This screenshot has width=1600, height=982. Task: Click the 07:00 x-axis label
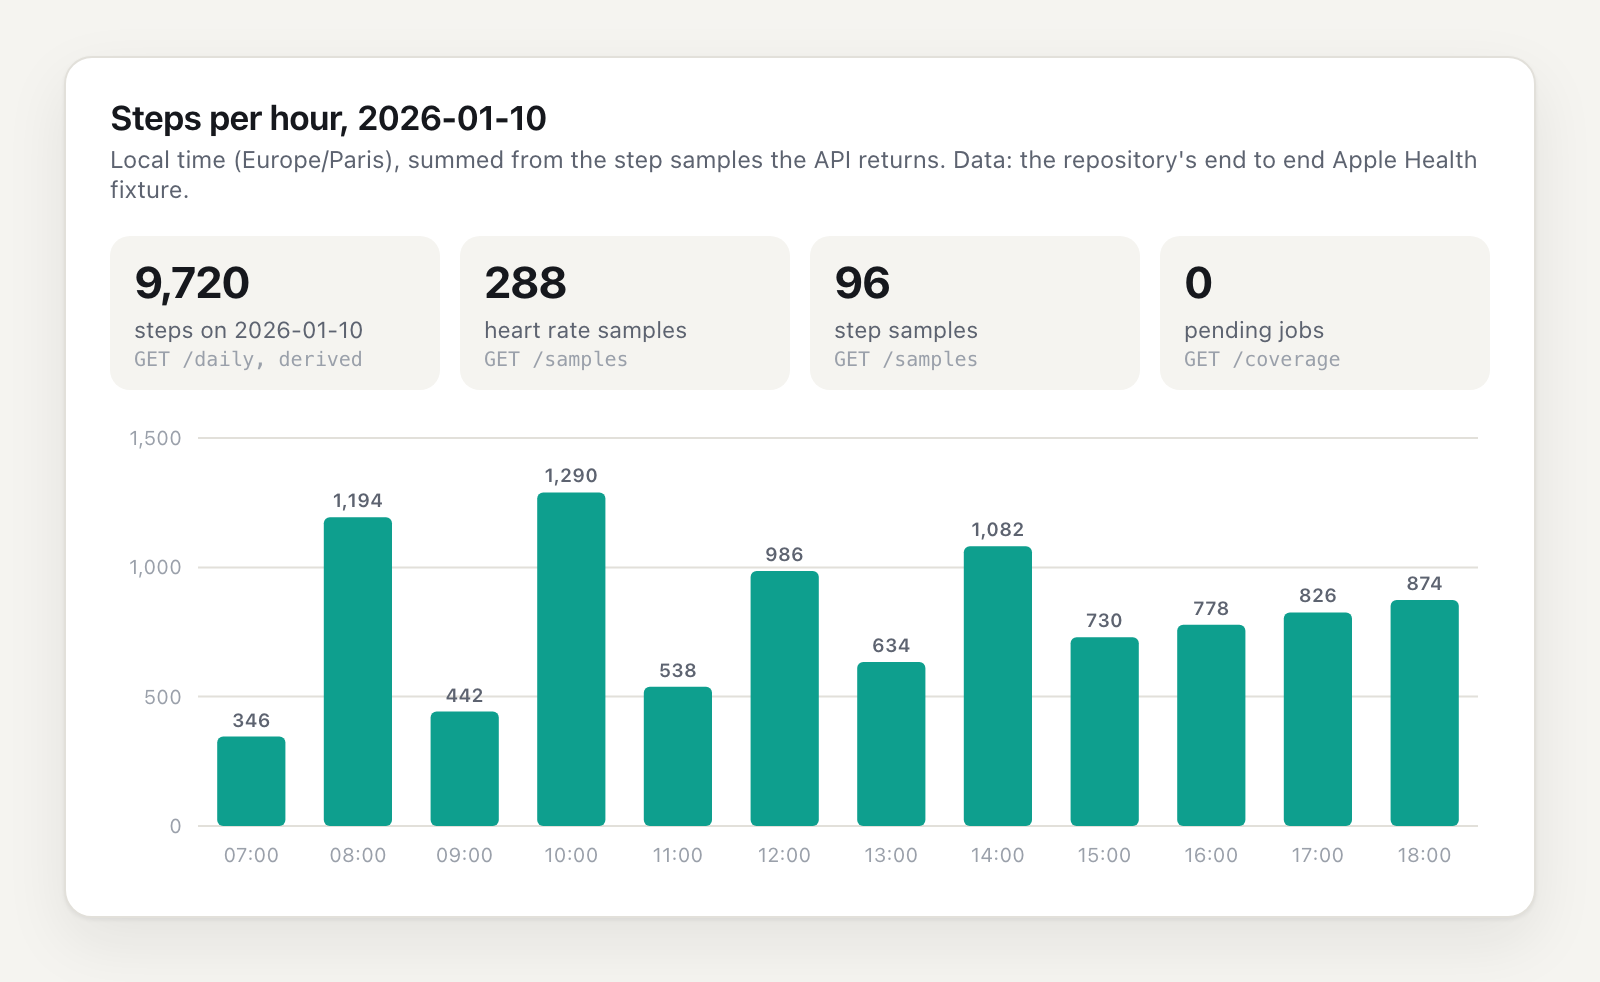pos(251,855)
